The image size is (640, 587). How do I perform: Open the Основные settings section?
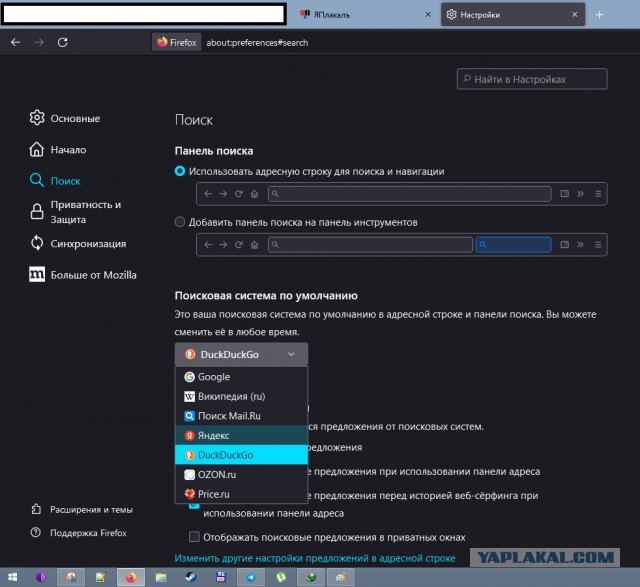(64, 118)
